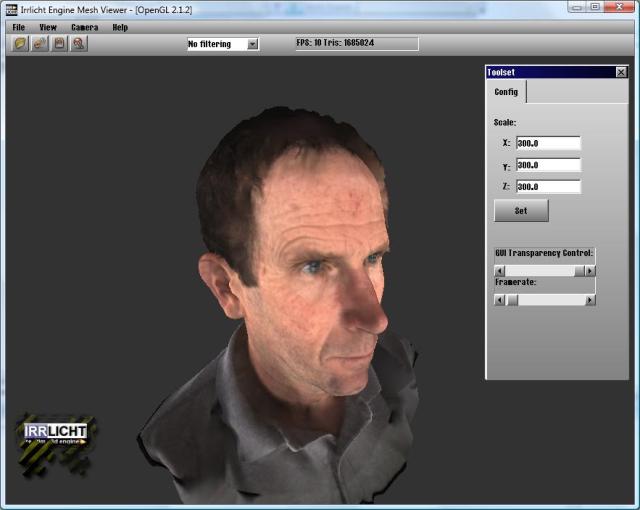Screen dimensions: 640x510
Task: Click the Set Model Archive toolbar icon
Action: (x=59, y=44)
